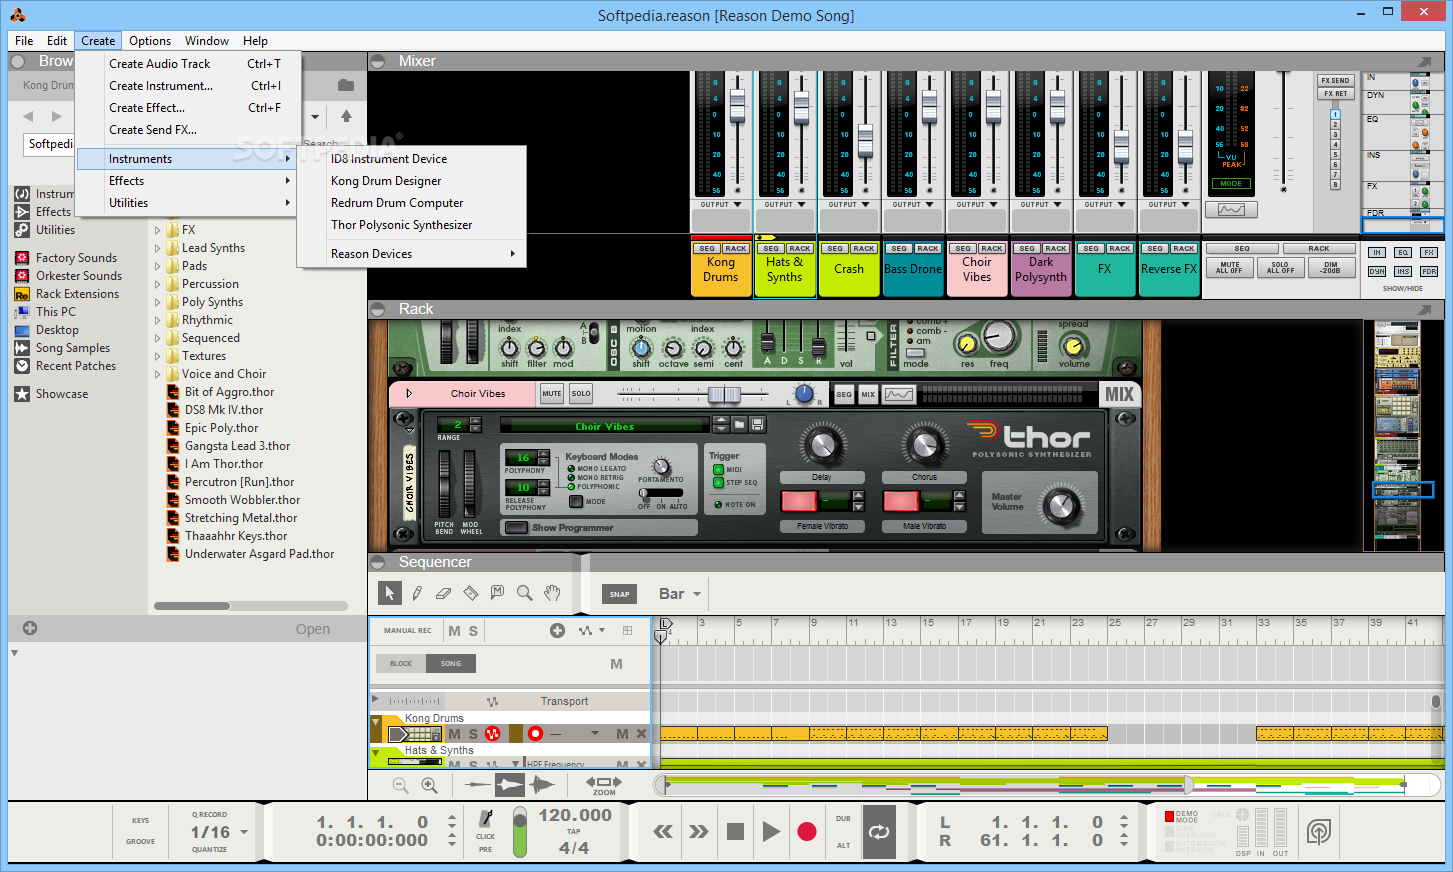The height and width of the screenshot is (872, 1453).
Task: Click the Play transport button
Action: (x=771, y=831)
